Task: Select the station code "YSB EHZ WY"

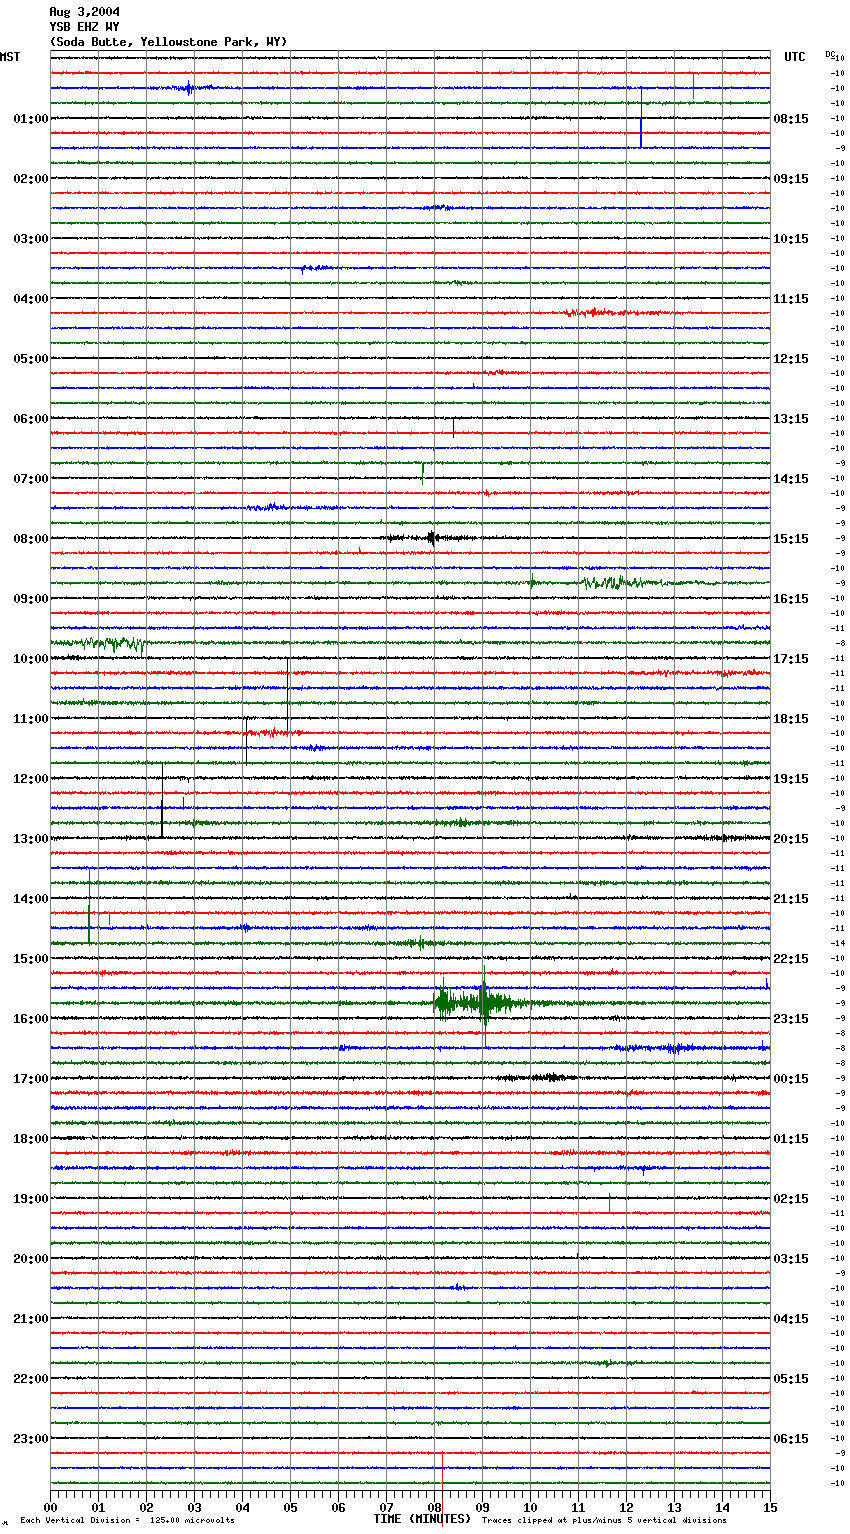Action: tap(84, 27)
